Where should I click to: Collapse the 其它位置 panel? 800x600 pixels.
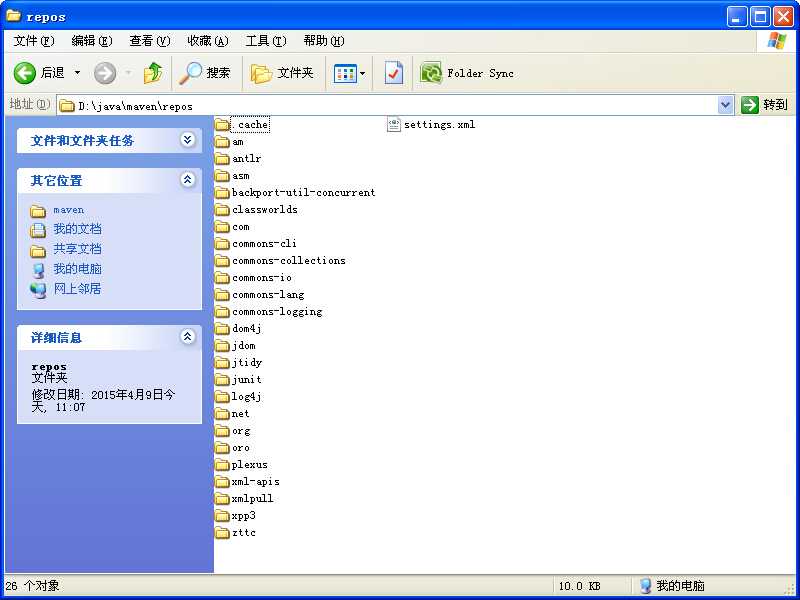(188, 180)
